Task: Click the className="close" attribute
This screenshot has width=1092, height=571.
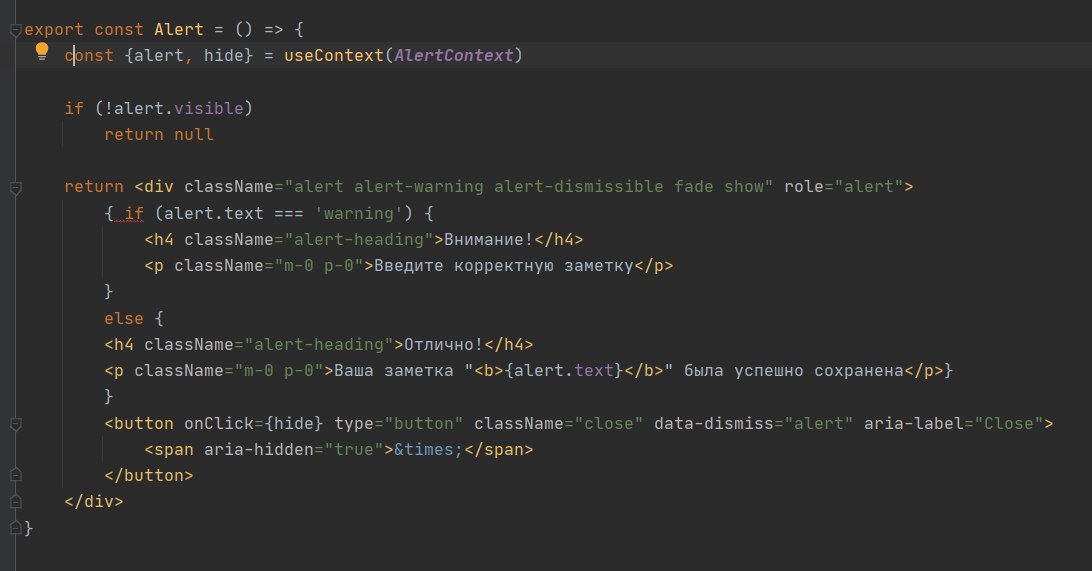Action: pyautogui.click(x=559, y=423)
